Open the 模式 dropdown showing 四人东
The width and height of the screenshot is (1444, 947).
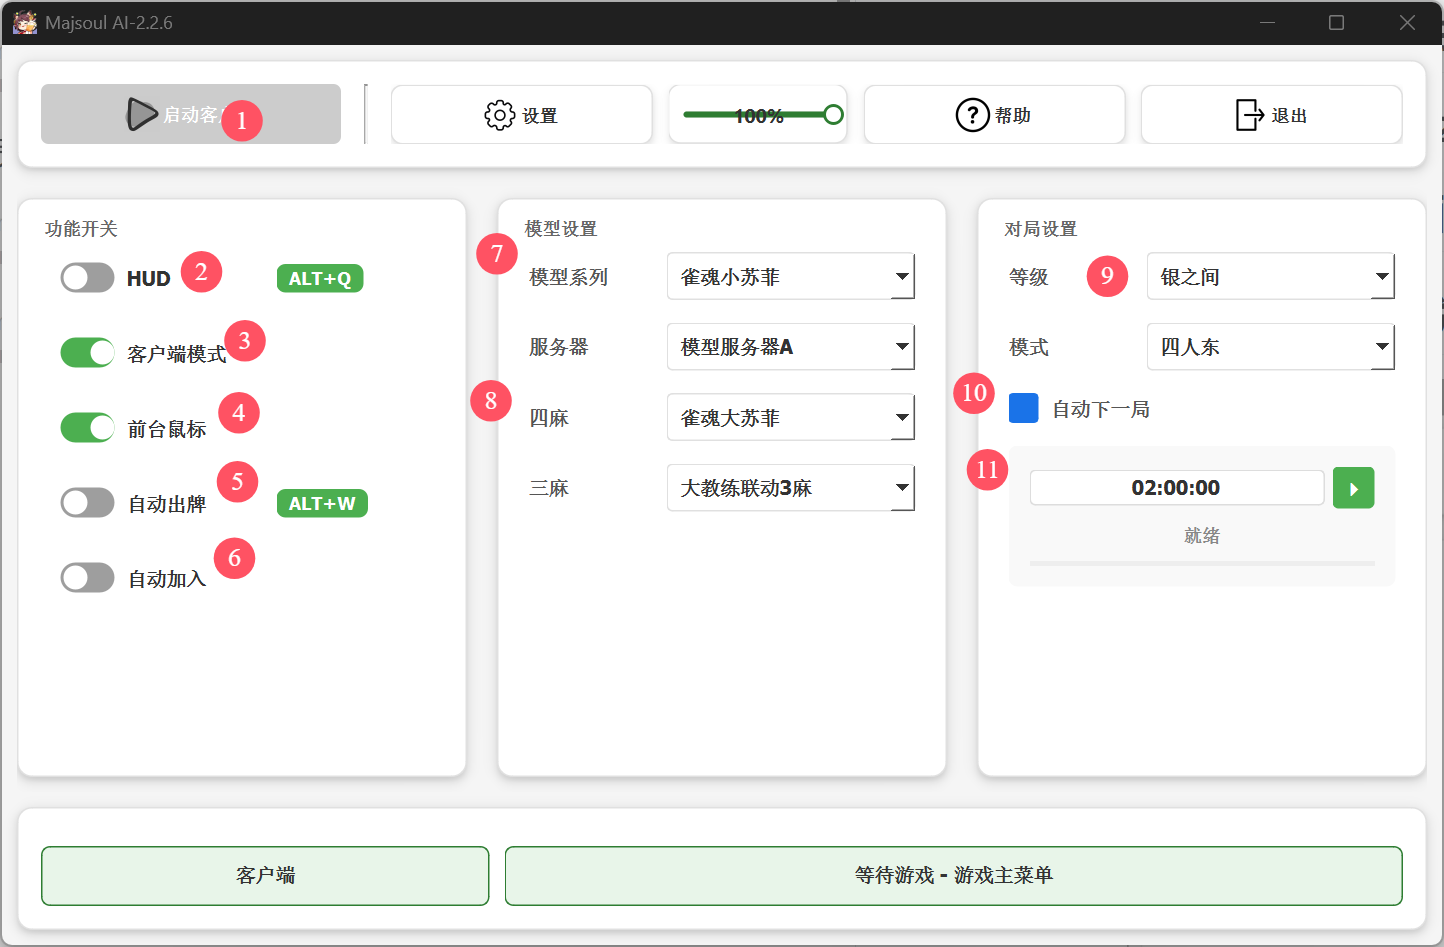(x=1270, y=347)
